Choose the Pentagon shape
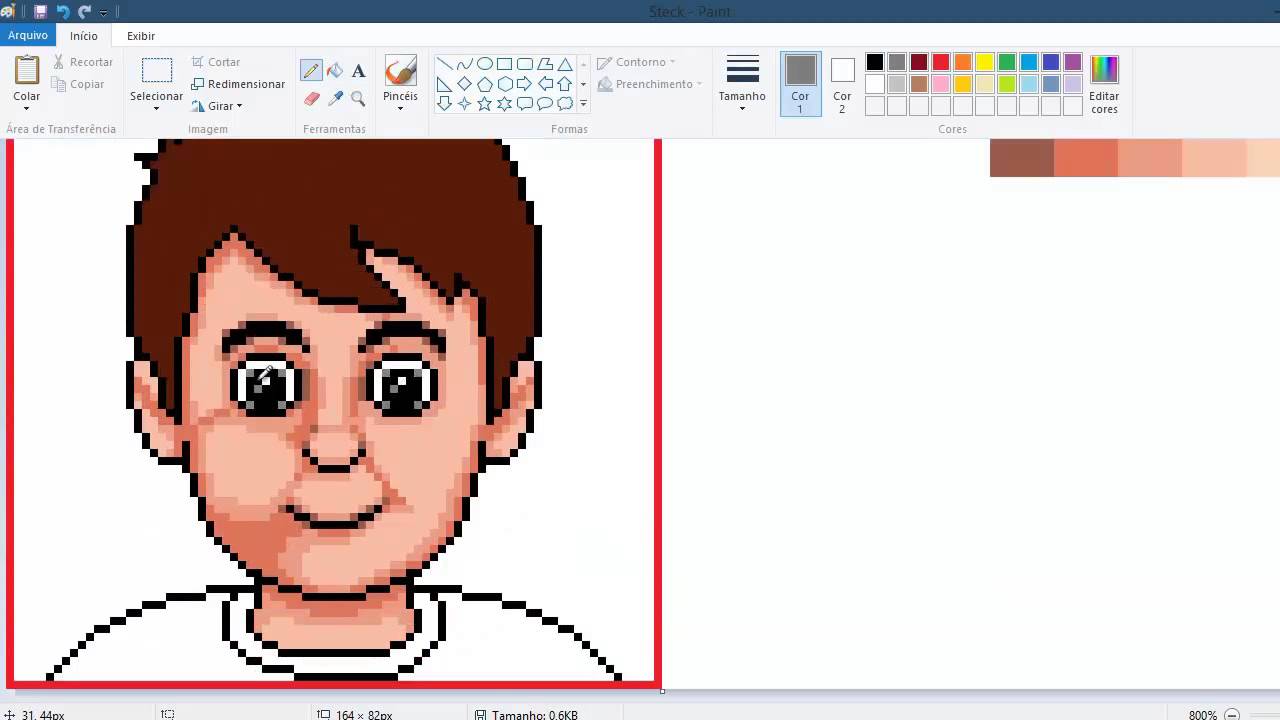 click(x=485, y=84)
